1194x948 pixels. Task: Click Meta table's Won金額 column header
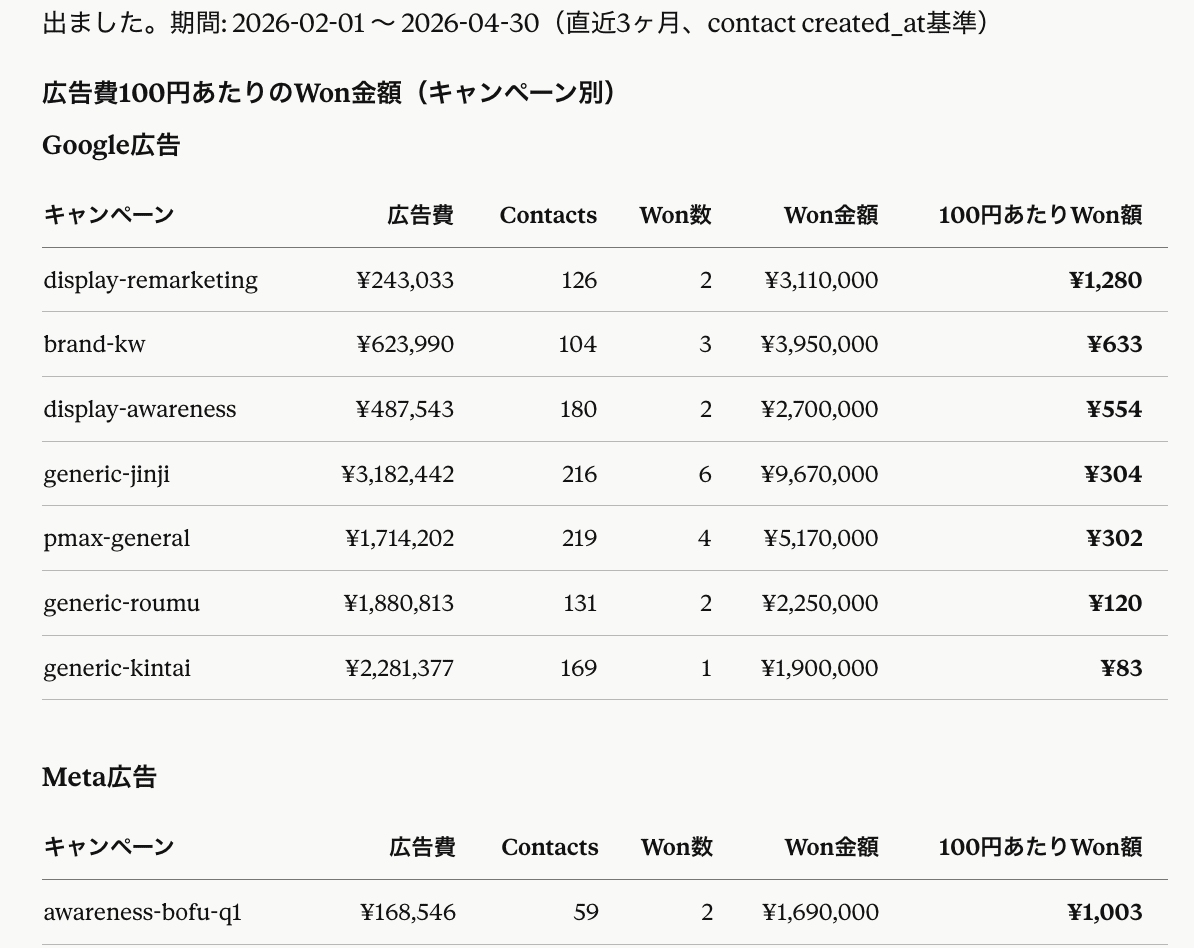pyautogui.click(x=832, y=847)
